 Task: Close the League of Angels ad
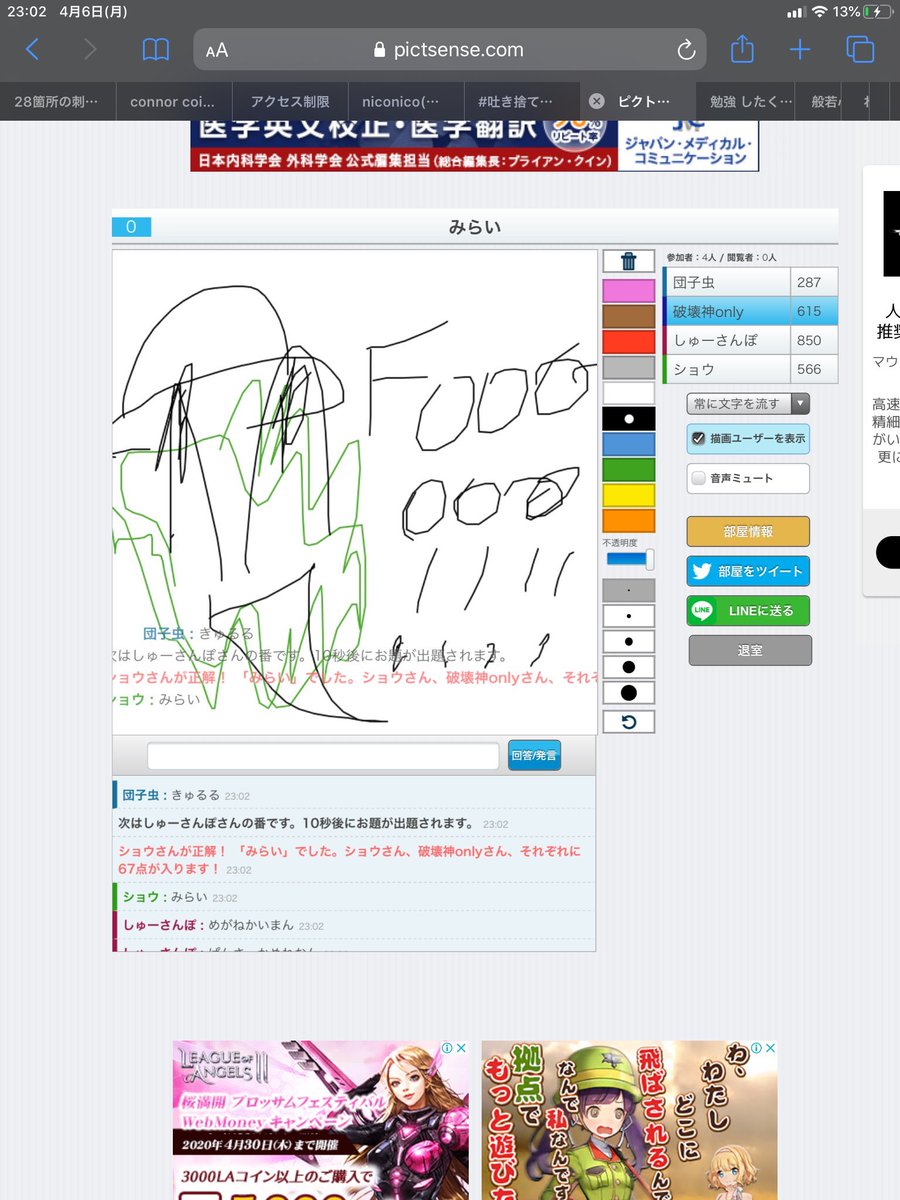[x=461, y=1049]
